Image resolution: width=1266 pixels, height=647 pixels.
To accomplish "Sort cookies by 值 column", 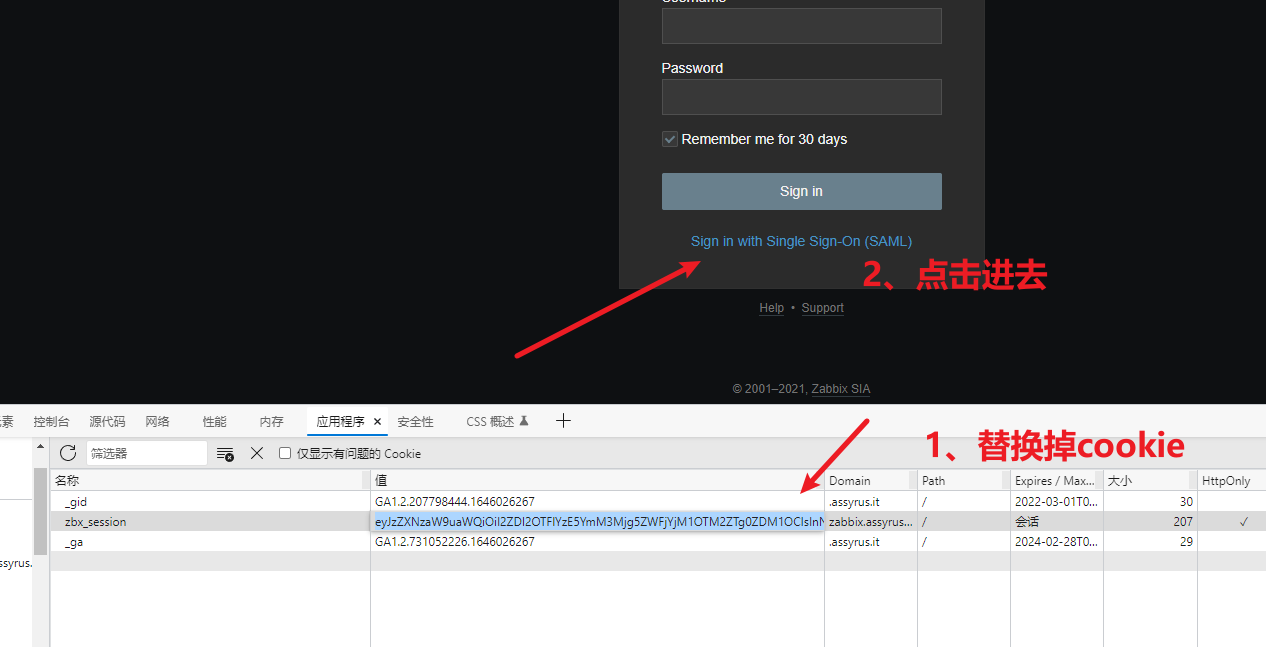I will point(597,480).
